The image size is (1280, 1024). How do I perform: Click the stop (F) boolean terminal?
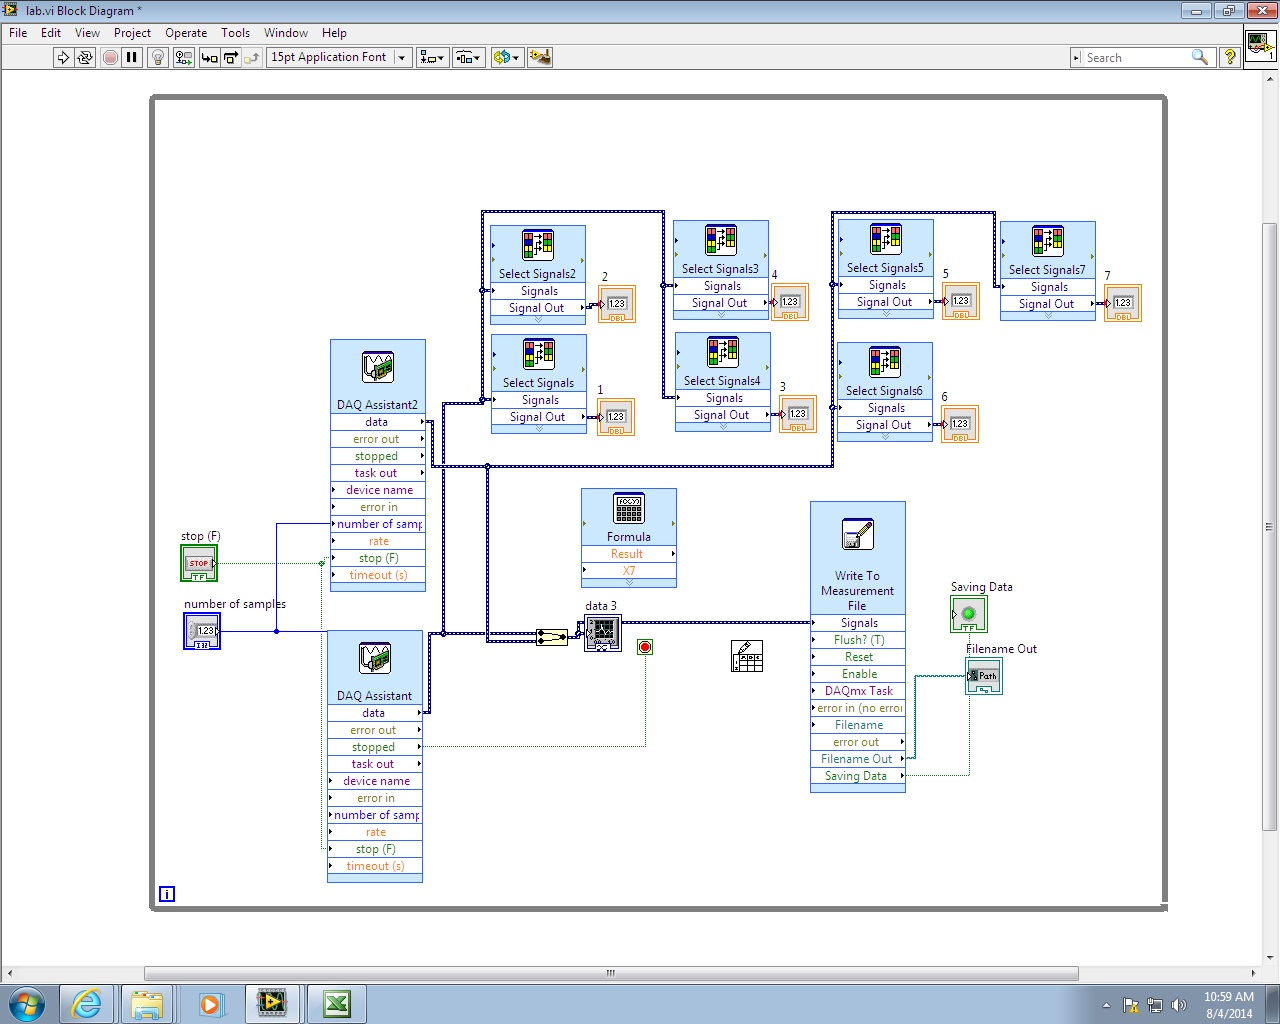coord(199,563)
